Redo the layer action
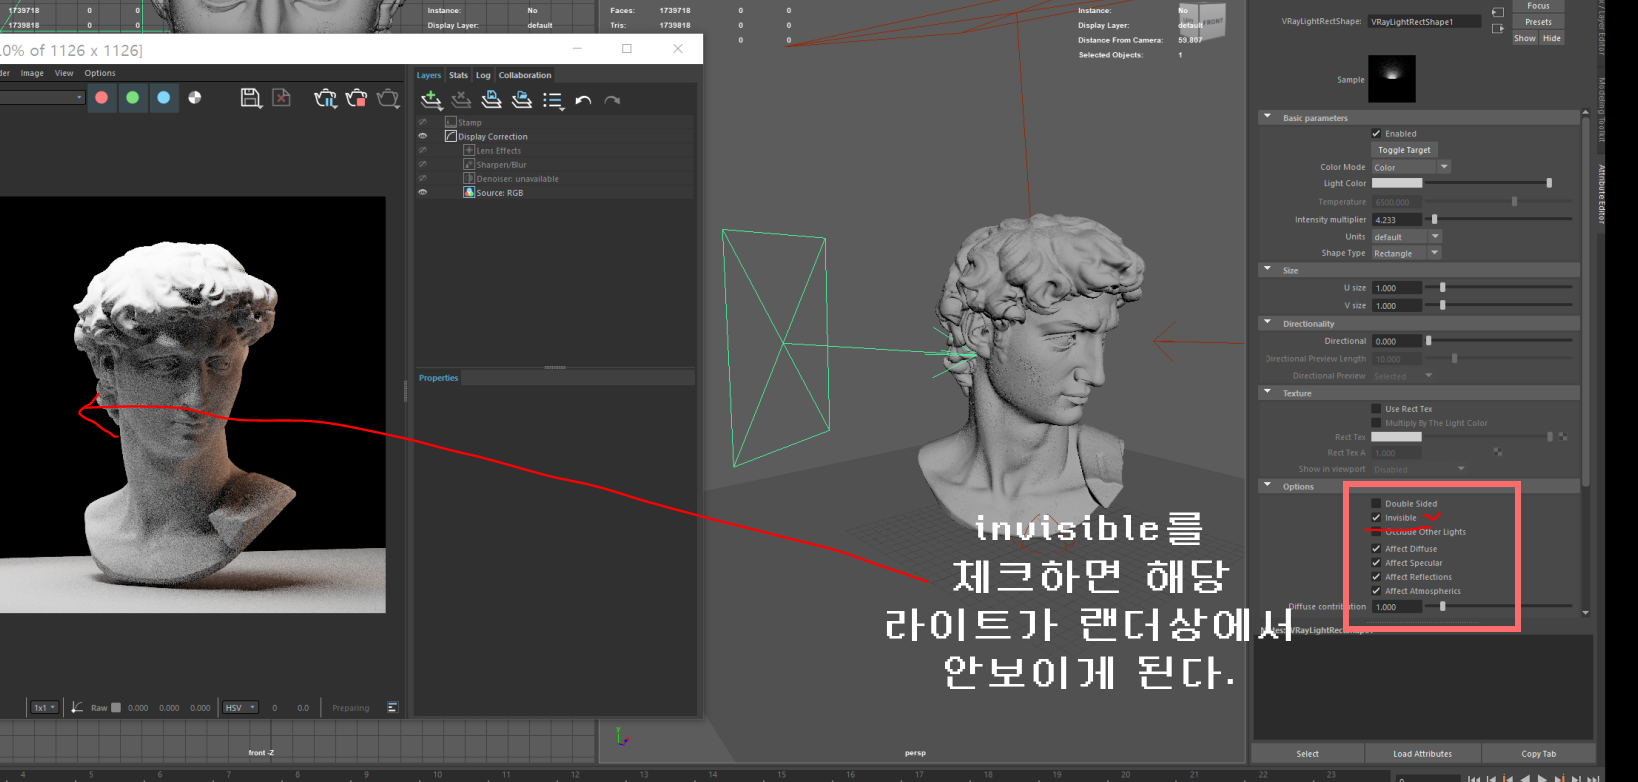 (612, 100)
